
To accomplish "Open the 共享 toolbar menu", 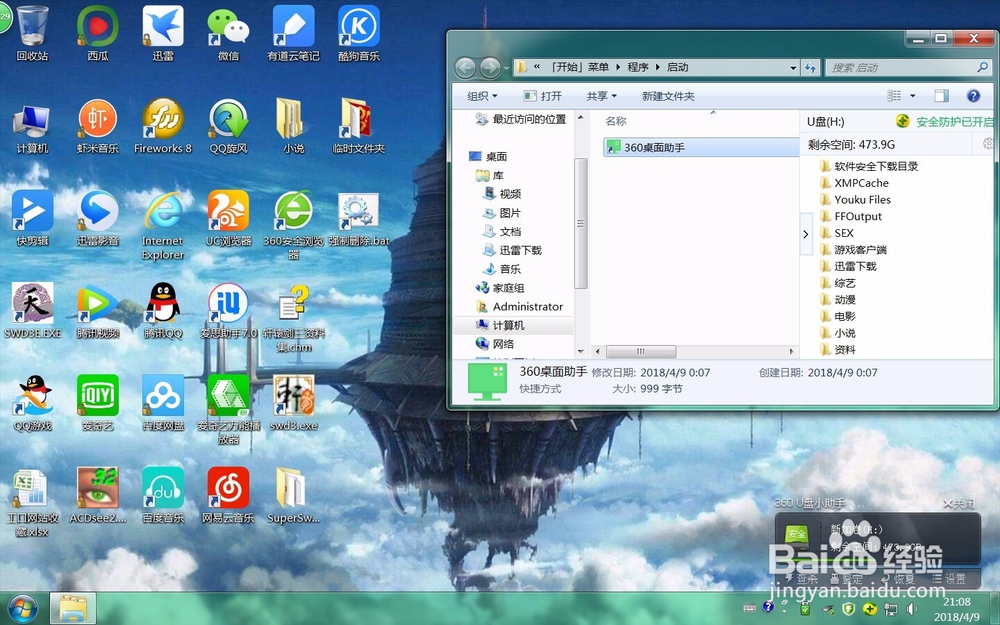I will point(598,95).
